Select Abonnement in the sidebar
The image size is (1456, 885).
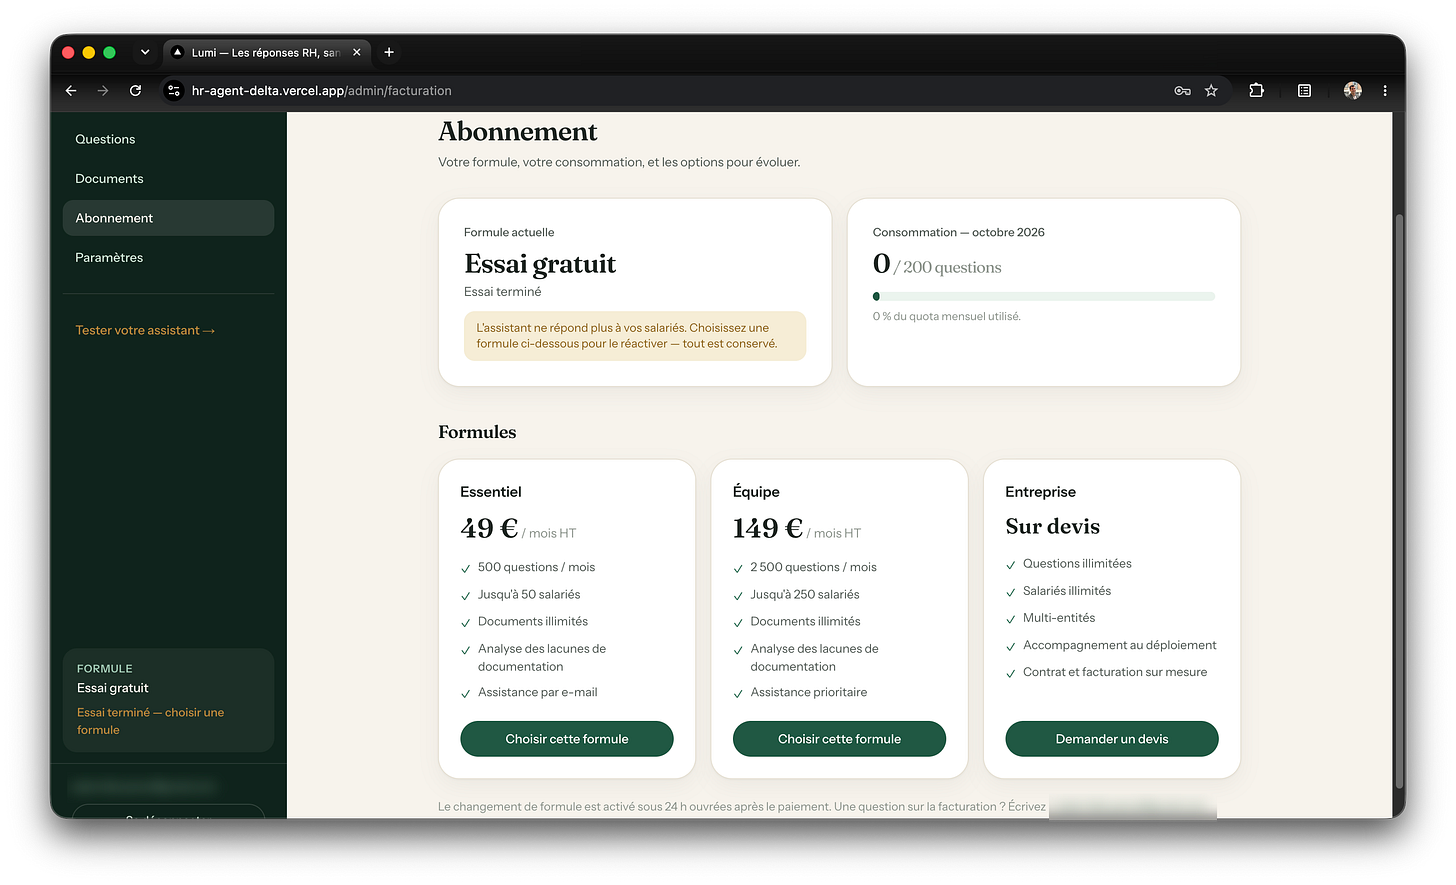(168, 218)
